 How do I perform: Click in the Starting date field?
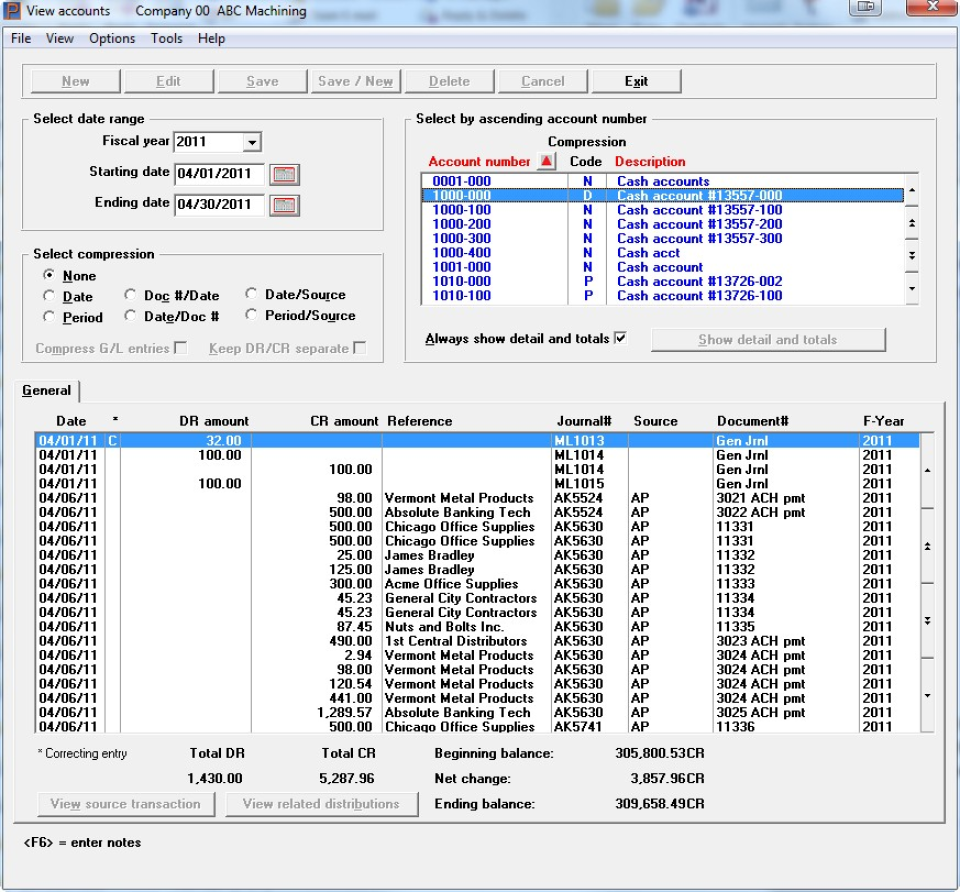click(x=219, y=175)
